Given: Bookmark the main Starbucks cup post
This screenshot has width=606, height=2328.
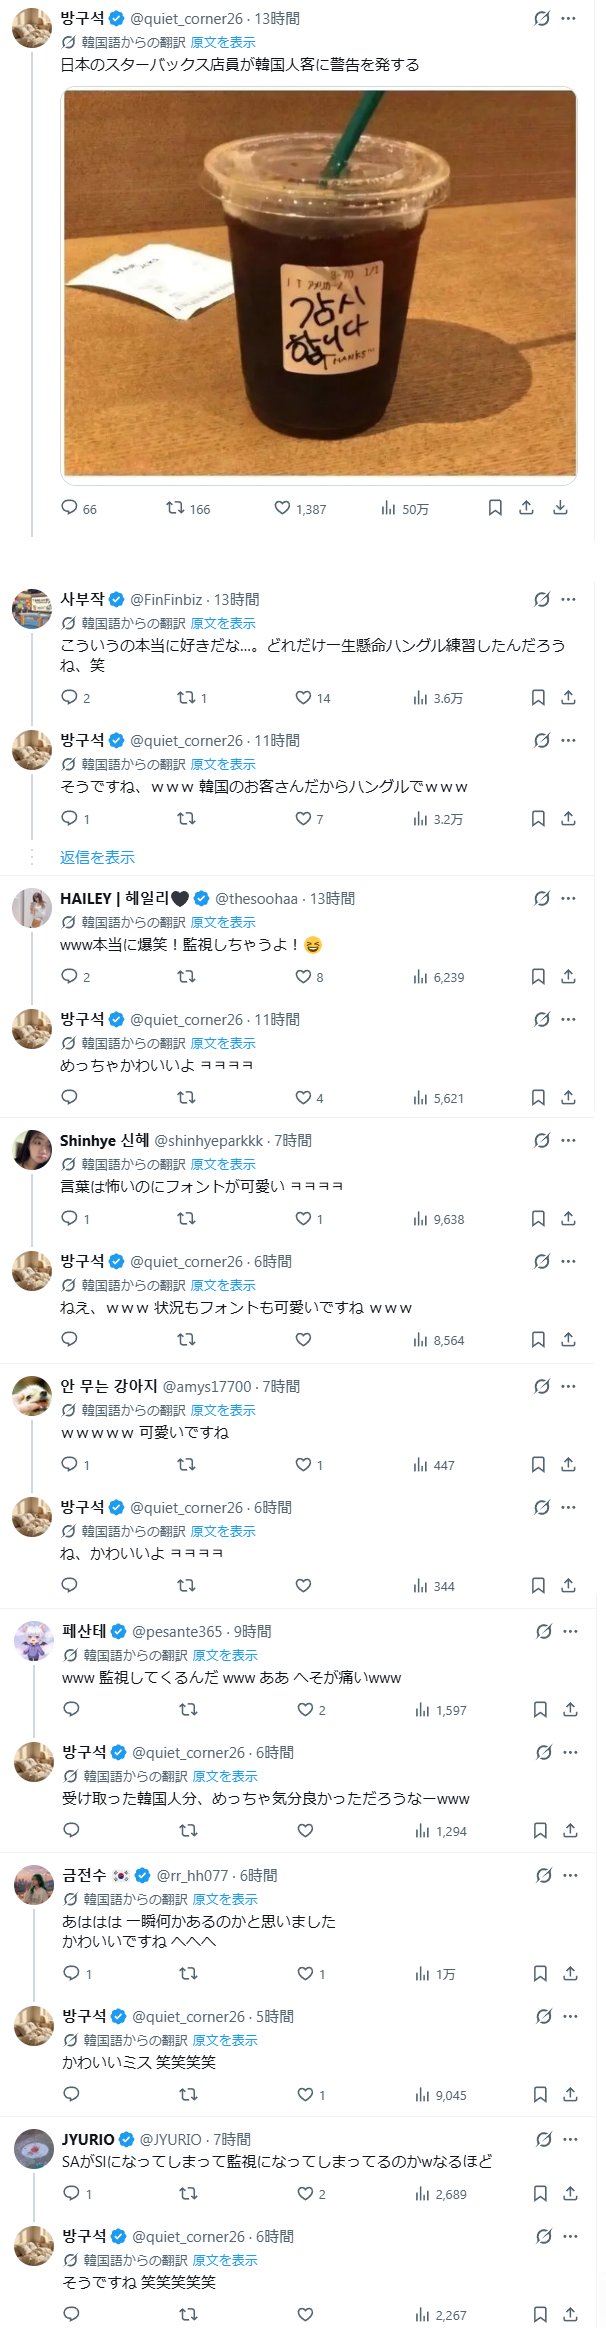Looking at the screenshot, I should coord(495,508).
